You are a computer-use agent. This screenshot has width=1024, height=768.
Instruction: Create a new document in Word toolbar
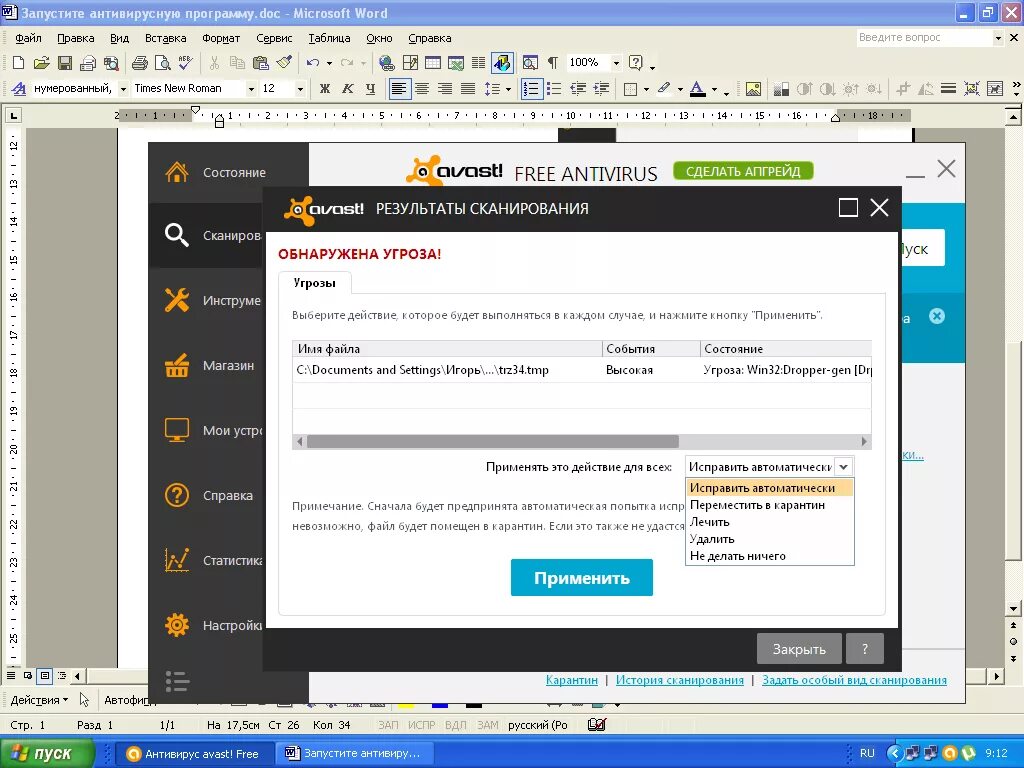point(18,63)
